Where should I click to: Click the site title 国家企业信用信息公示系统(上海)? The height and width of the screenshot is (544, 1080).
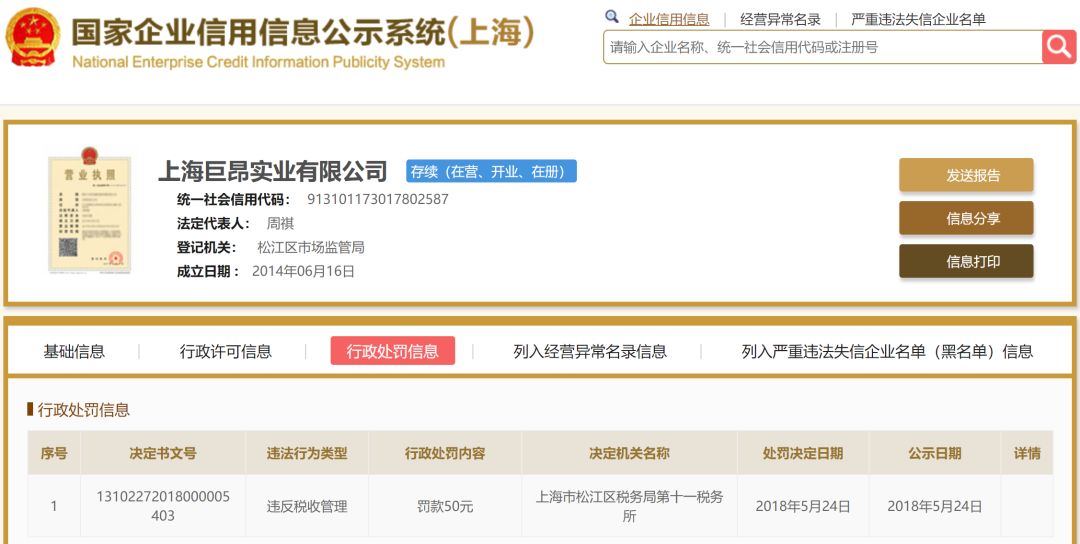click(303, 31)
